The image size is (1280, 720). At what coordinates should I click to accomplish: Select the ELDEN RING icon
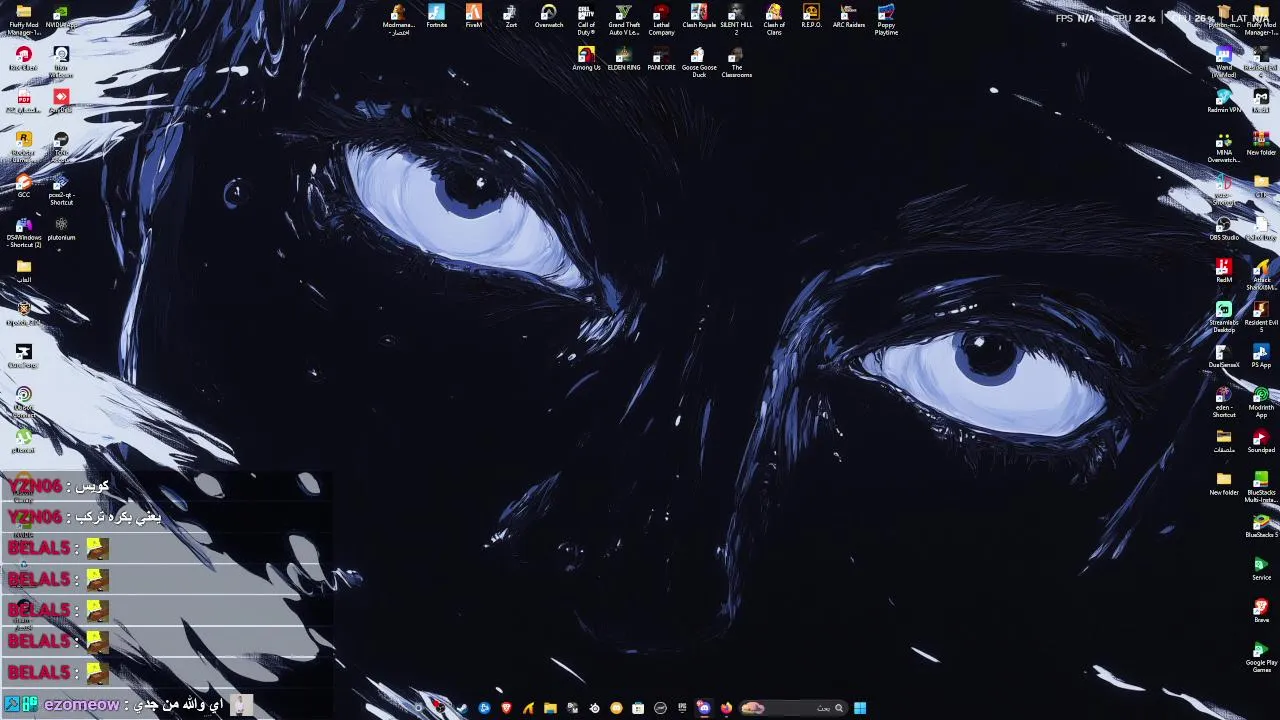(x=624, y=59)
